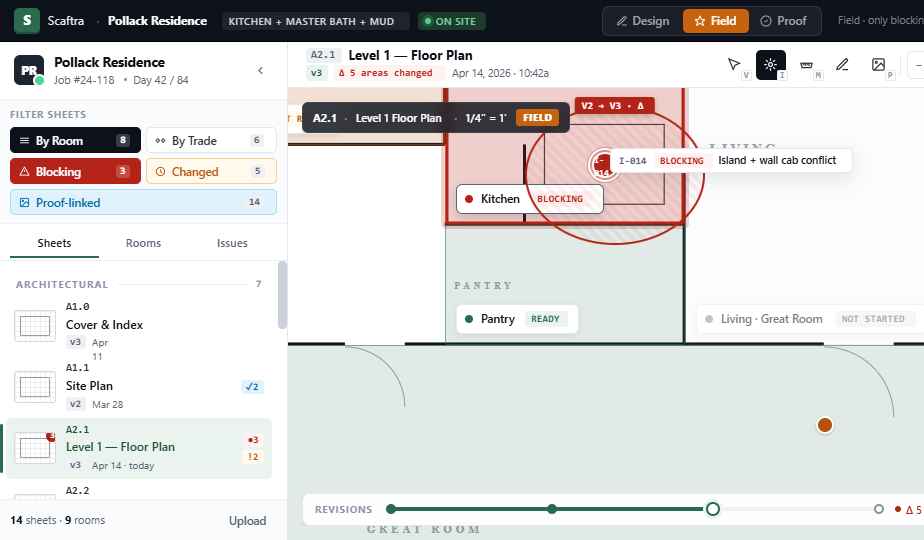Viewport: 924px width, 540px height.
Task: Click the Level 1 Floor Plan thumbnail
Action: coord(35,448)
